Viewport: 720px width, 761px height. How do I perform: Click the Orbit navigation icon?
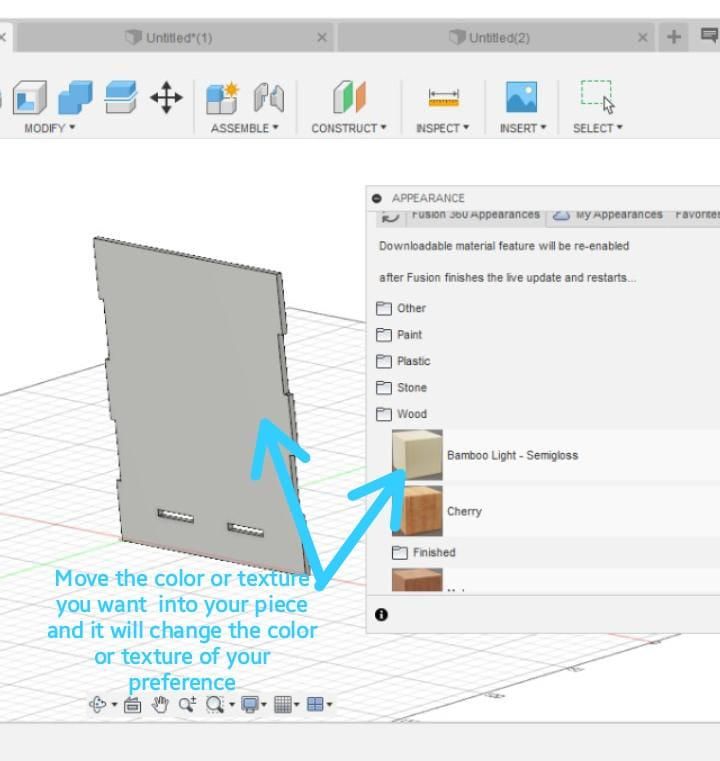[x=98, y=704]
